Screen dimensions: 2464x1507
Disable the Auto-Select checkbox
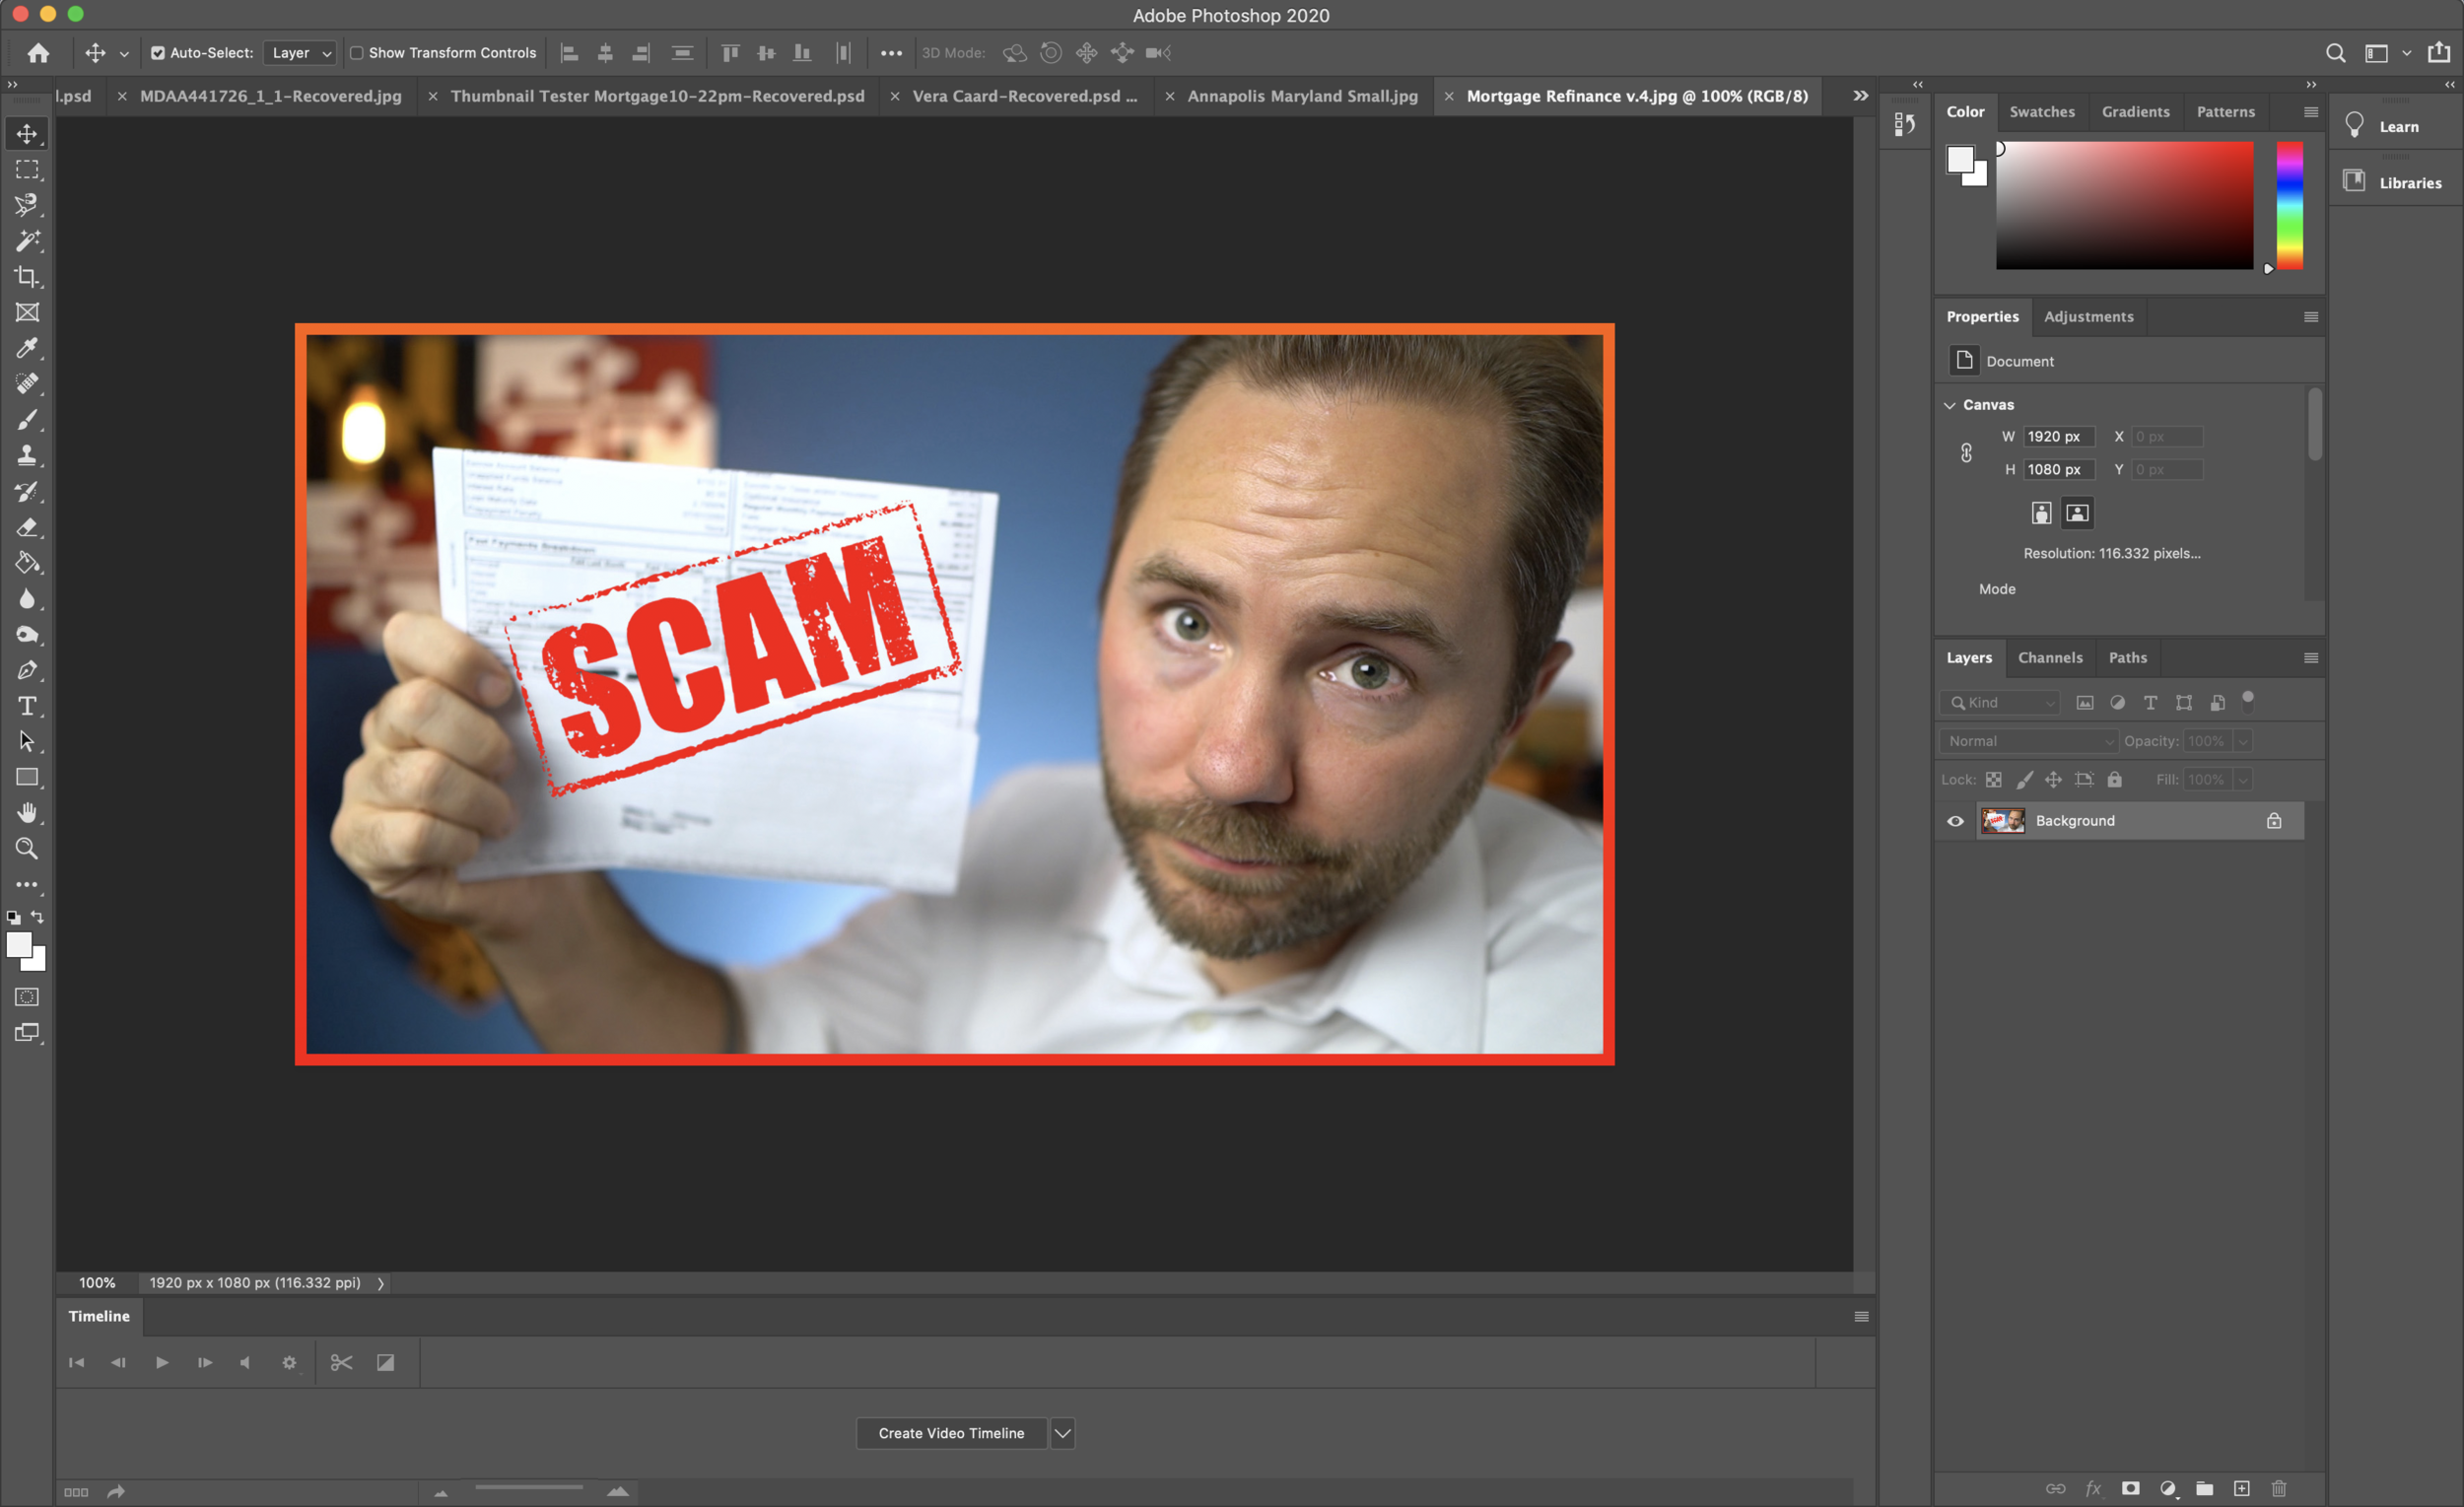158,53
